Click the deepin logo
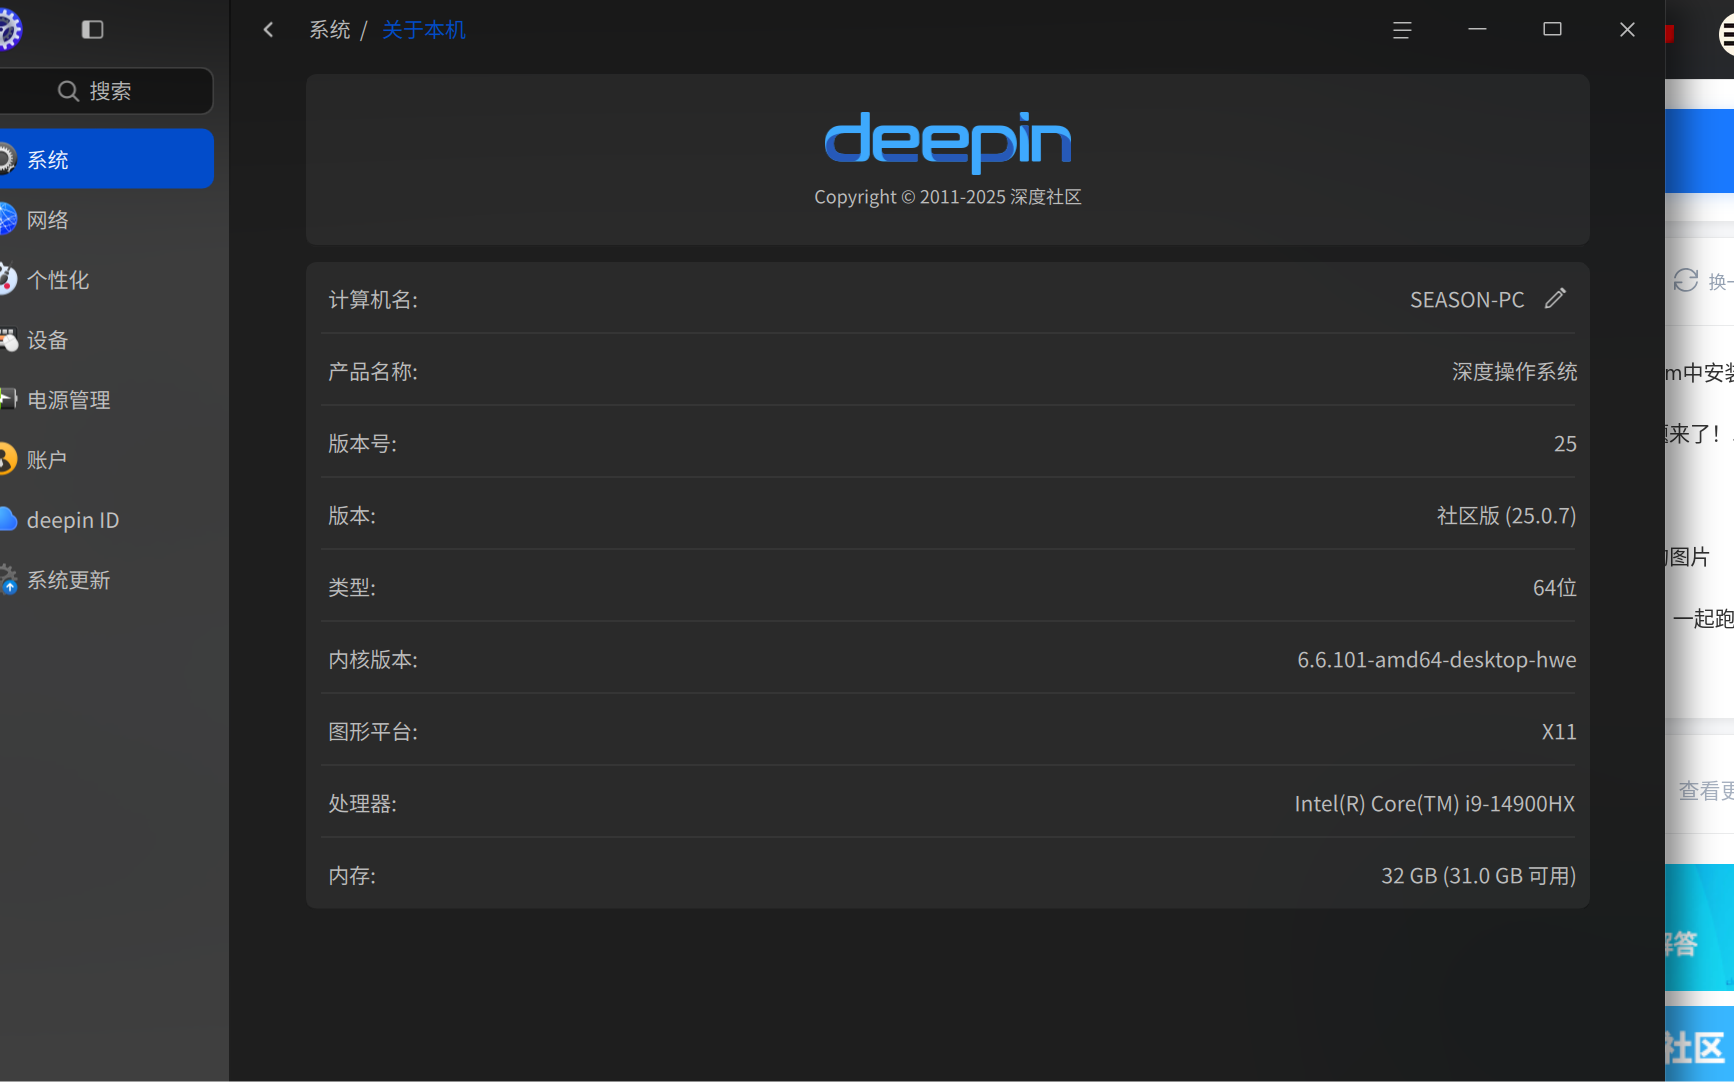The image size is (1734, 1082). pyautogui.click(x=947, y=141)
